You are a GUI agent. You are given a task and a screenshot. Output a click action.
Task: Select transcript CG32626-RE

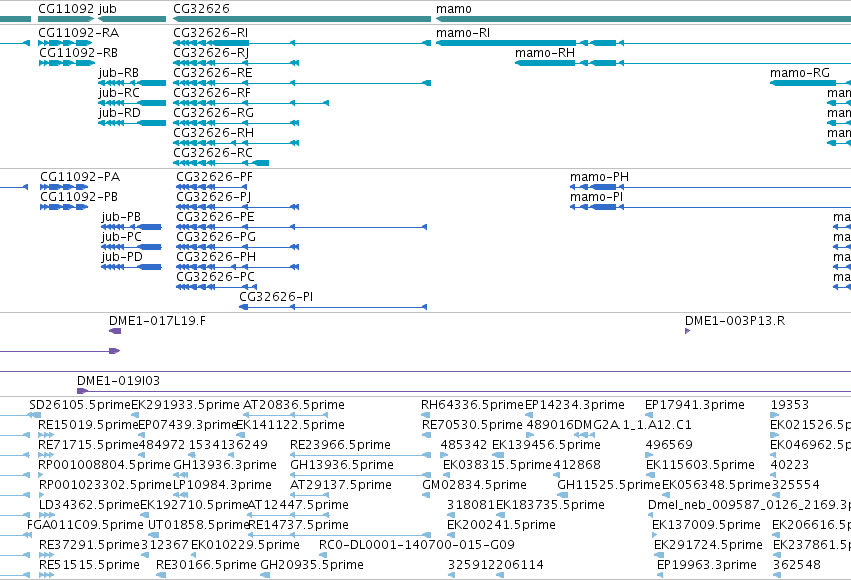point(213,73)
